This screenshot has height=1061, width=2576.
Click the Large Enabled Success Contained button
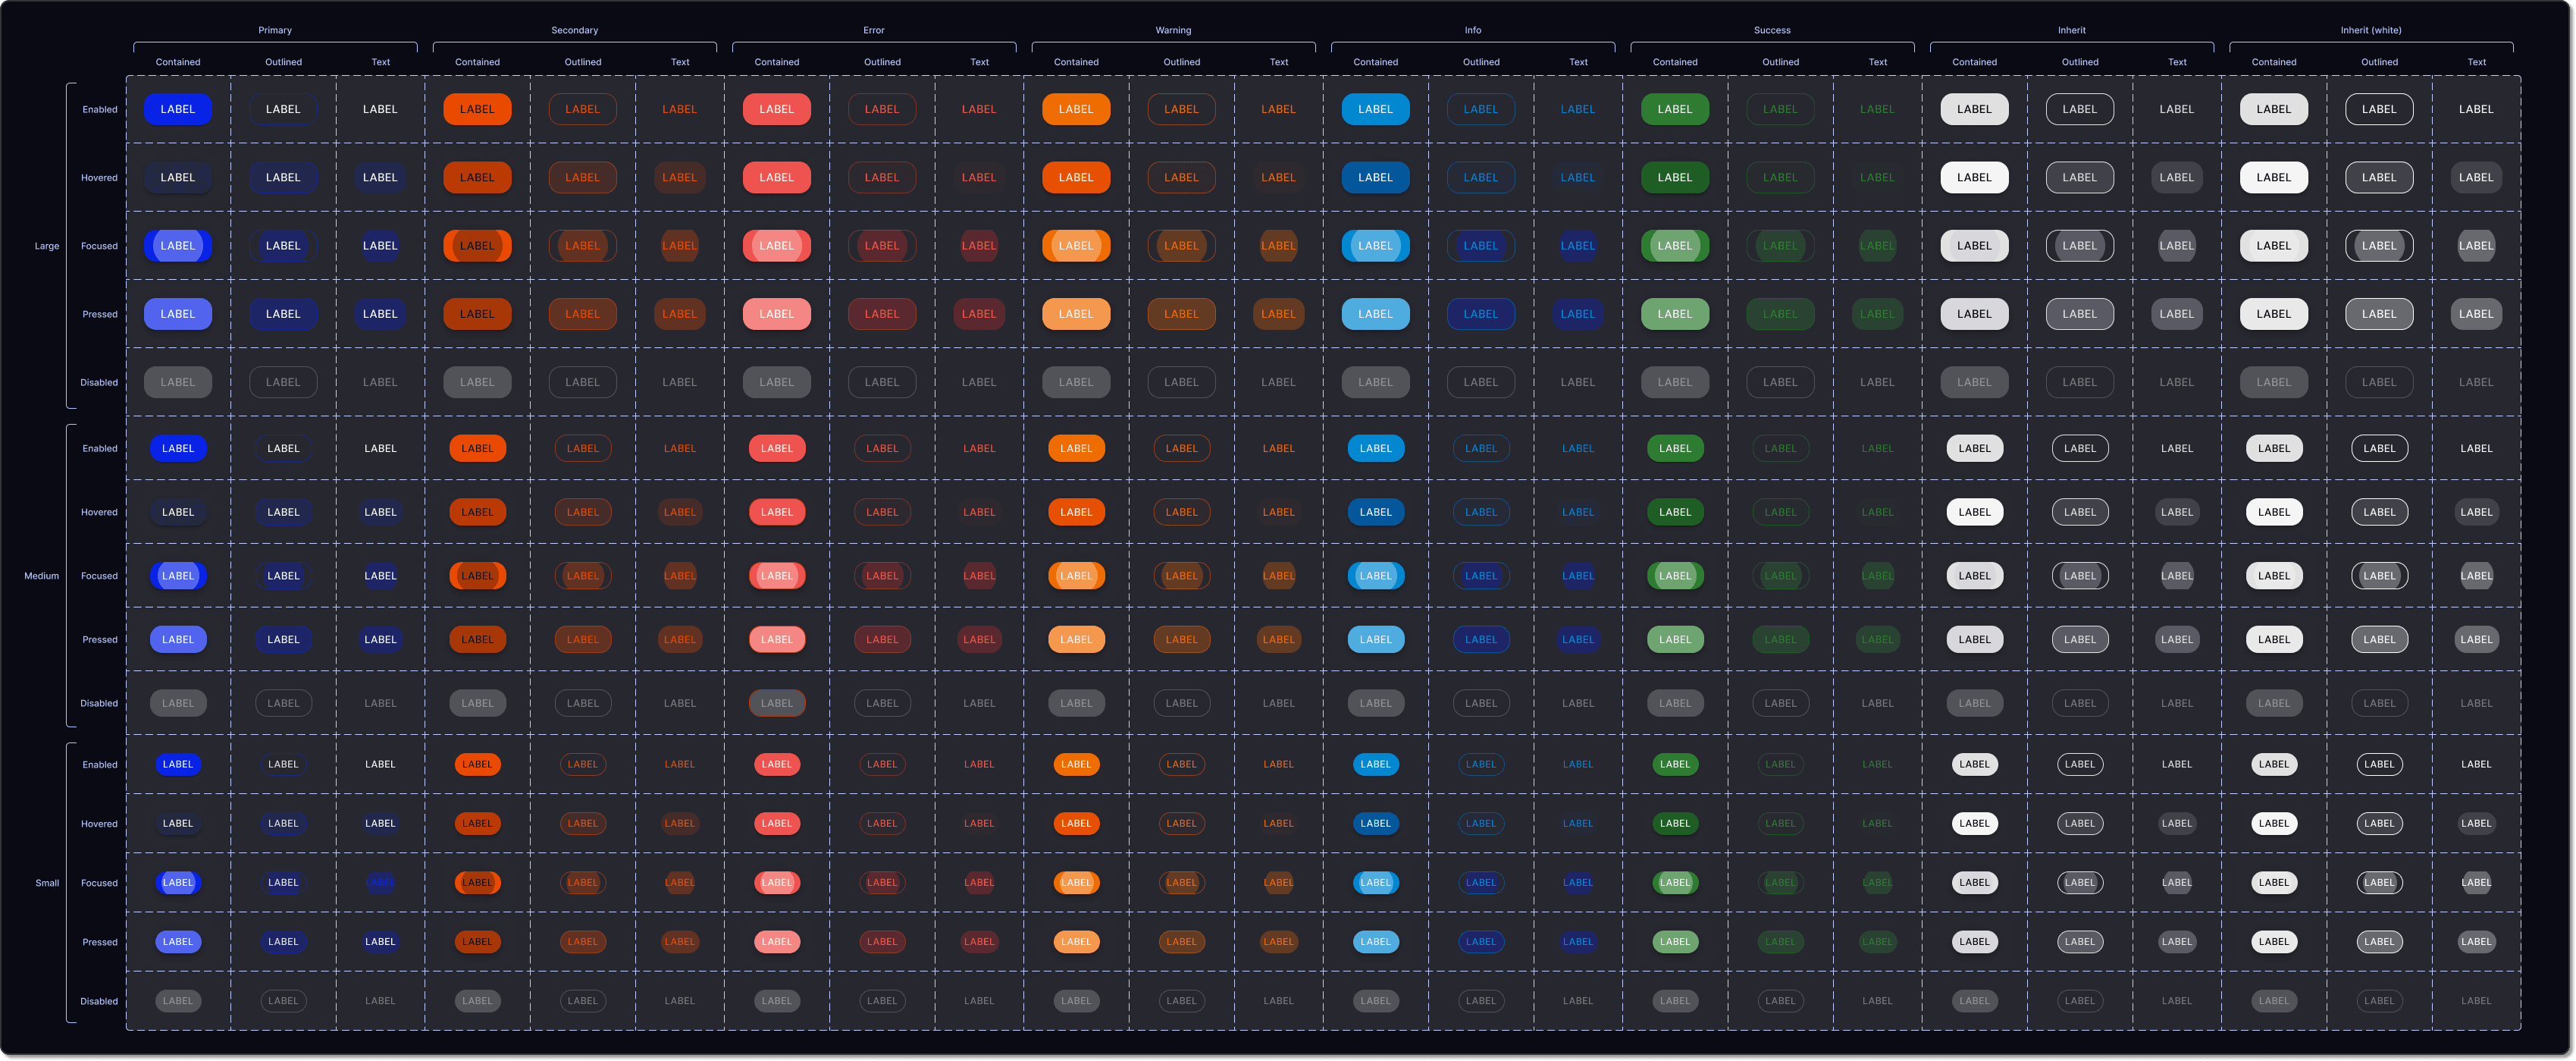point(1675,109)
